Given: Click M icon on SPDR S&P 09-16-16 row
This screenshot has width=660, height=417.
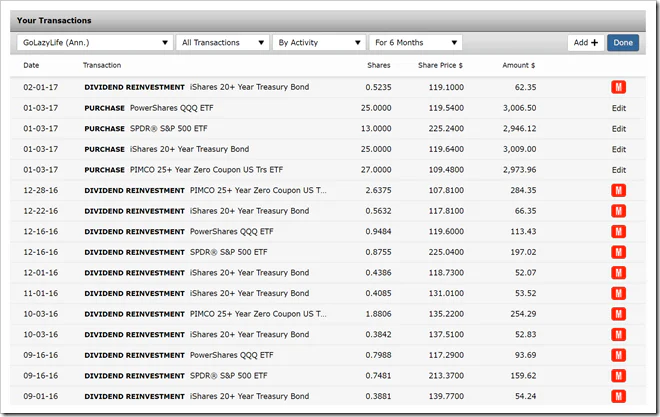Looking at the screenshot, I should (x=618, y=376).
